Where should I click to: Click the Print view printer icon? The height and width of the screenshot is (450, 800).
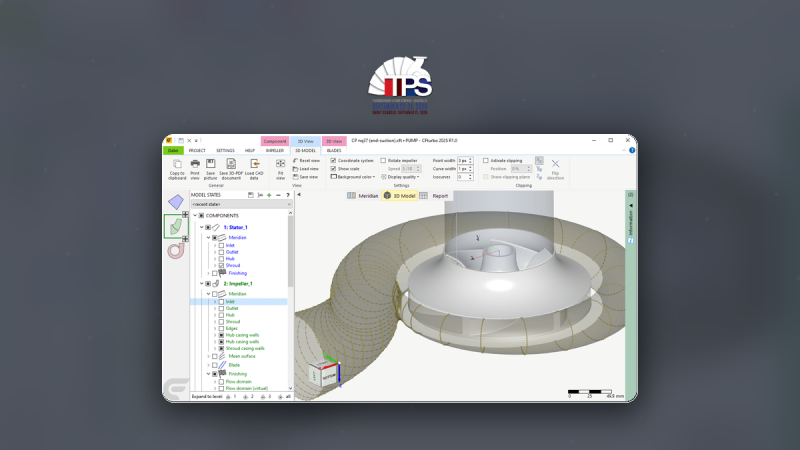tap(195, 164)
